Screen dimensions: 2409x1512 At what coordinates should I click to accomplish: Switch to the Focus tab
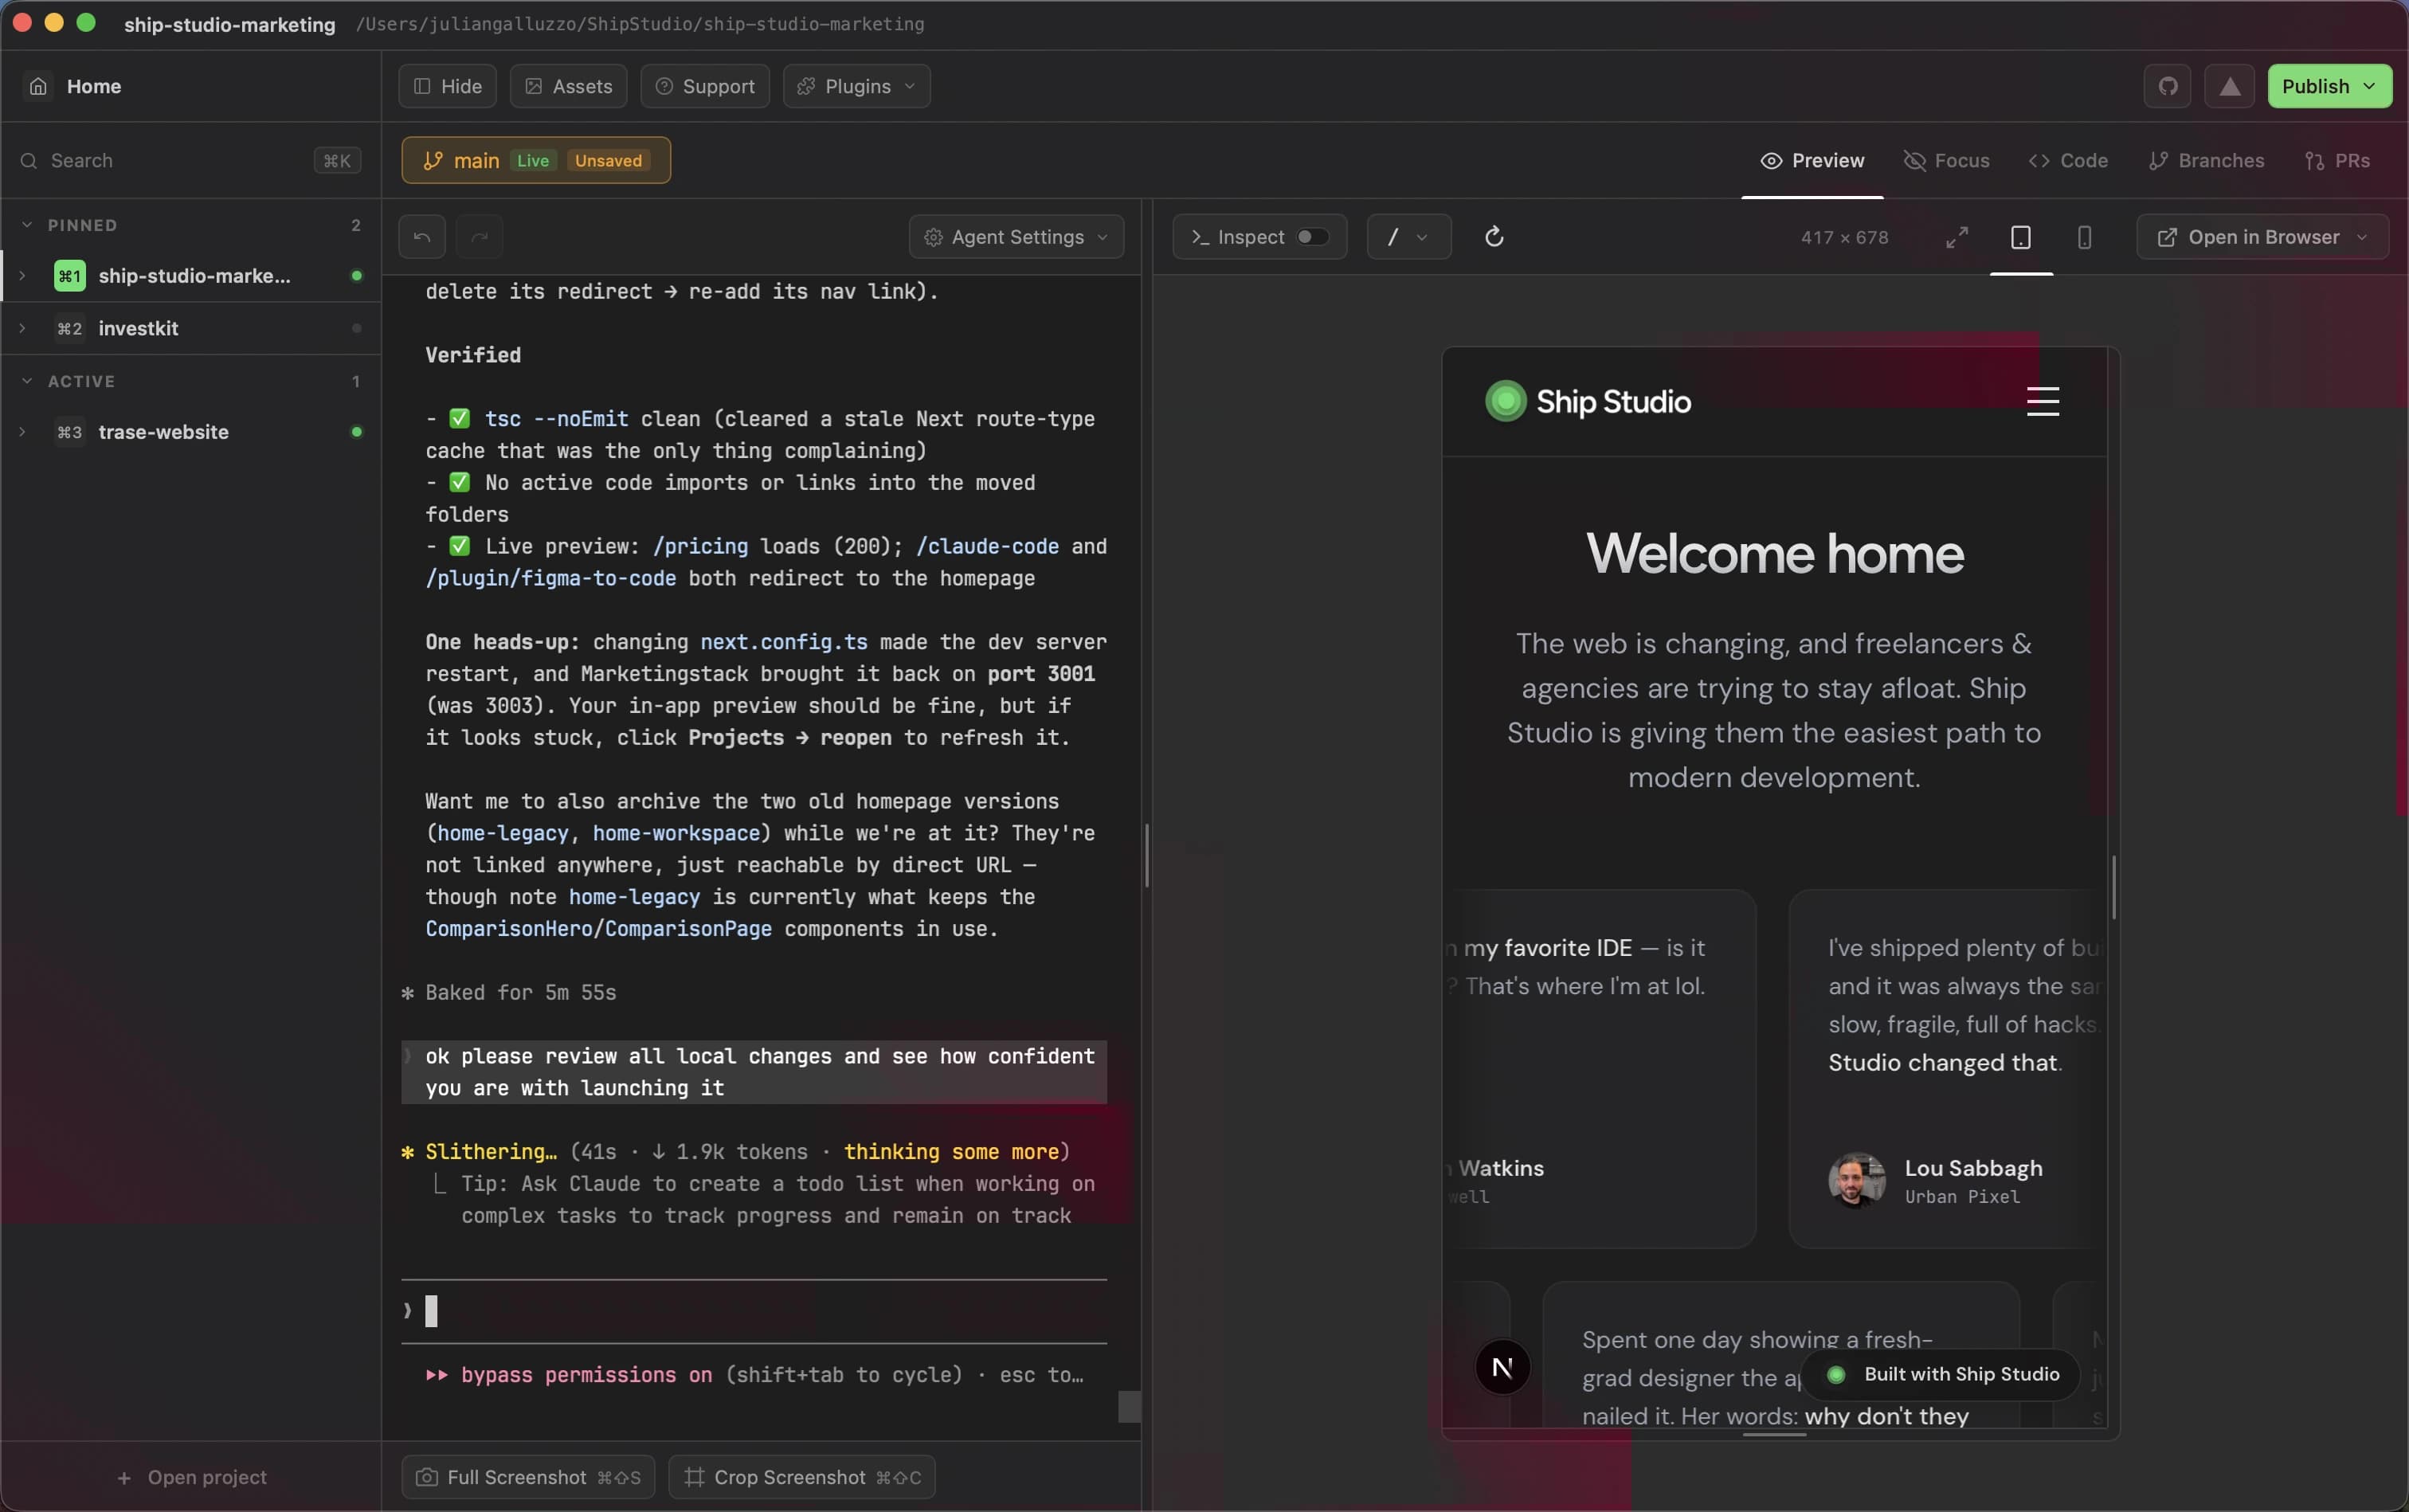click(1946, 160)
